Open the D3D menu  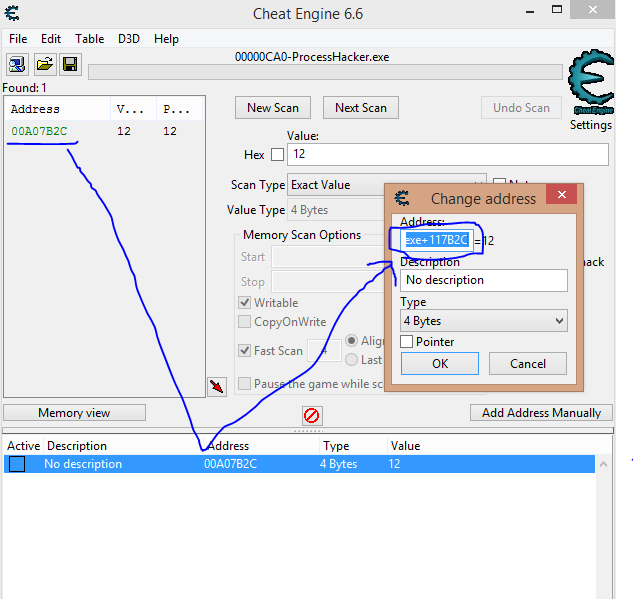click(x=130, y=39)
